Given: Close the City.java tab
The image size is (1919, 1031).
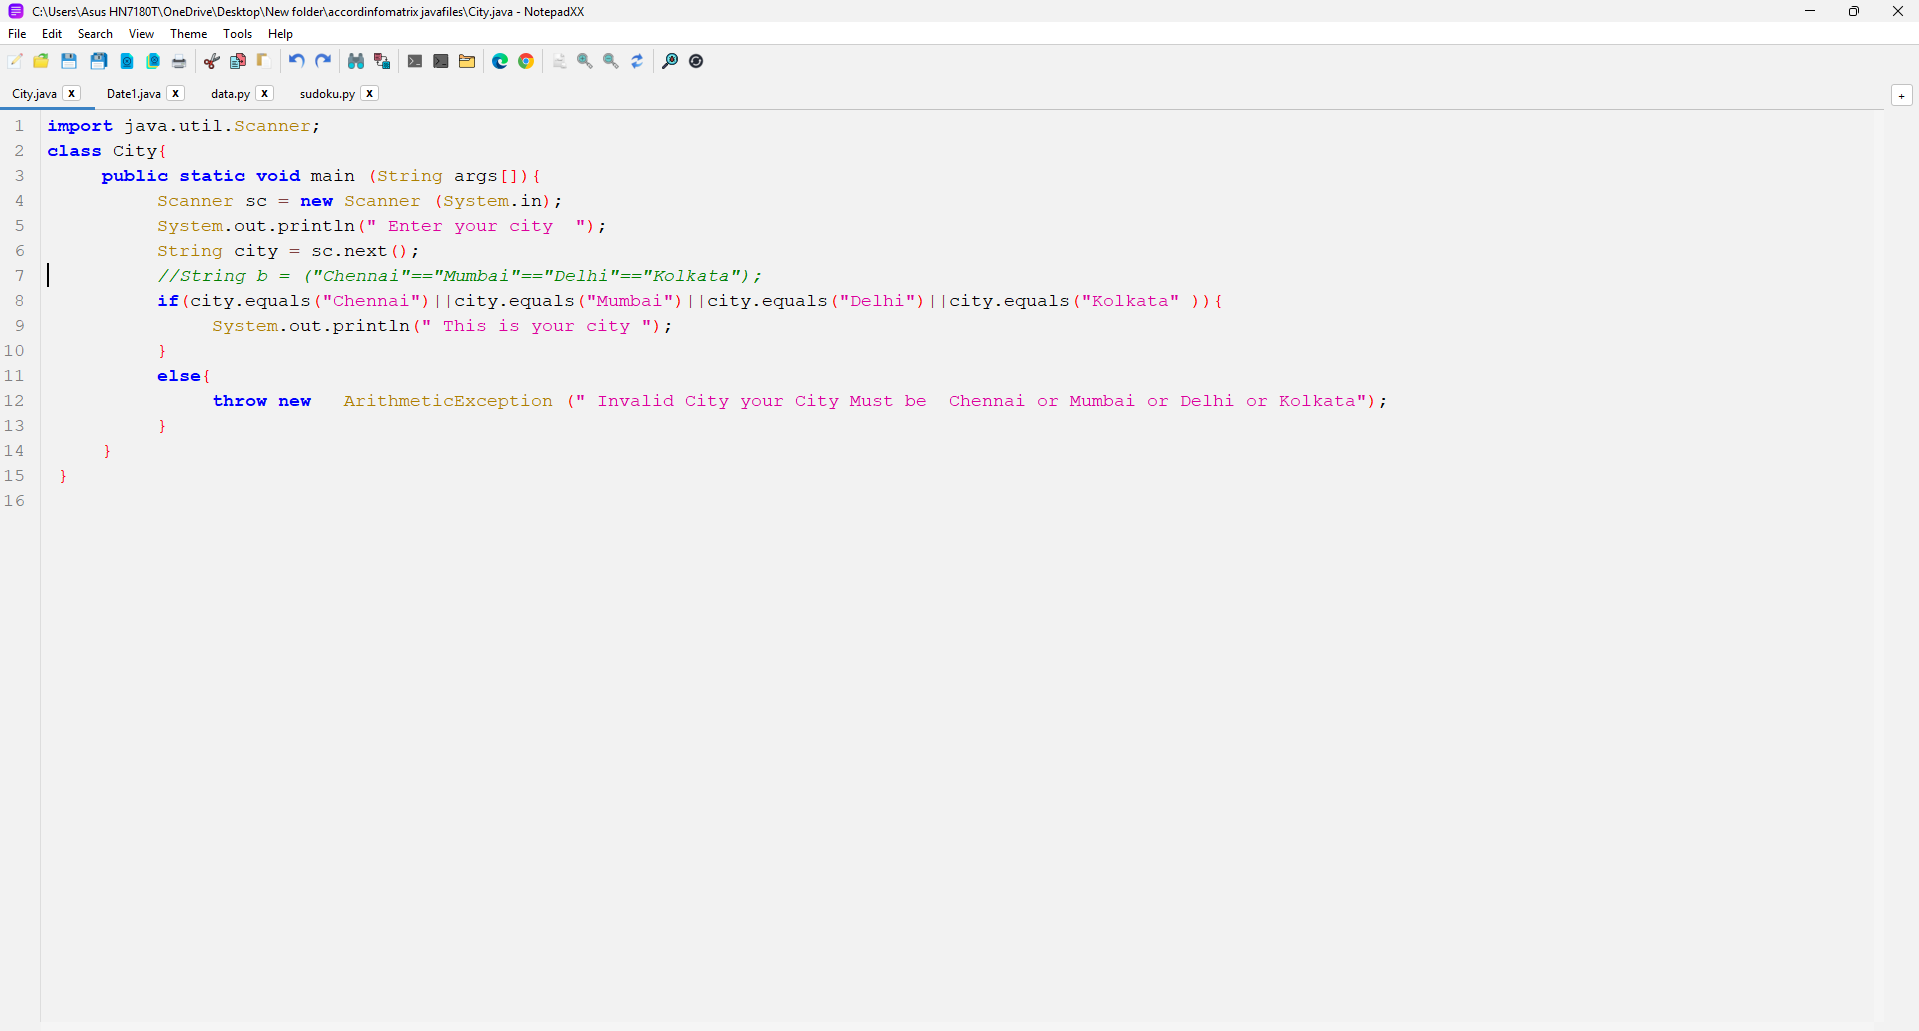Looking at the screenshot, I should [x=72, y=93].
